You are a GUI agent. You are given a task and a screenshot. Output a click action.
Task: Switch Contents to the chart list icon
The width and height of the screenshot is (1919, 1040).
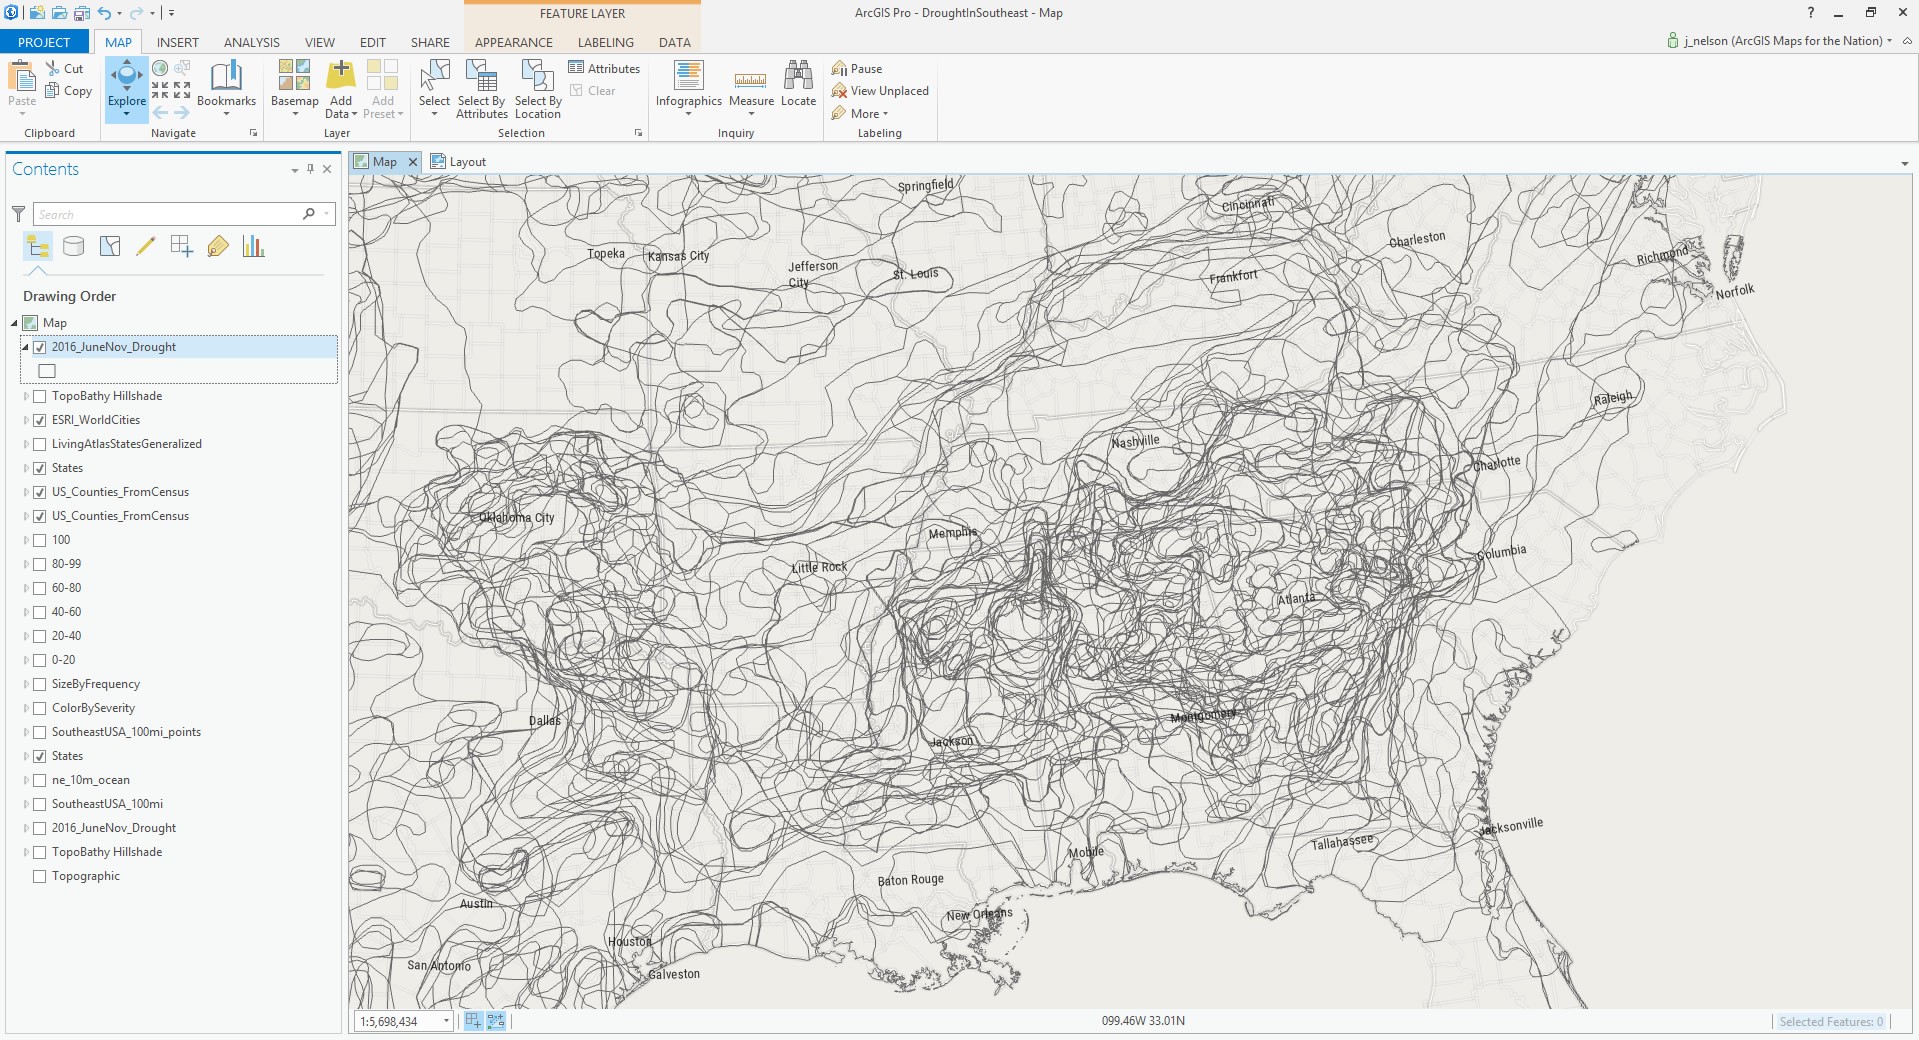[x=253, y=246]
